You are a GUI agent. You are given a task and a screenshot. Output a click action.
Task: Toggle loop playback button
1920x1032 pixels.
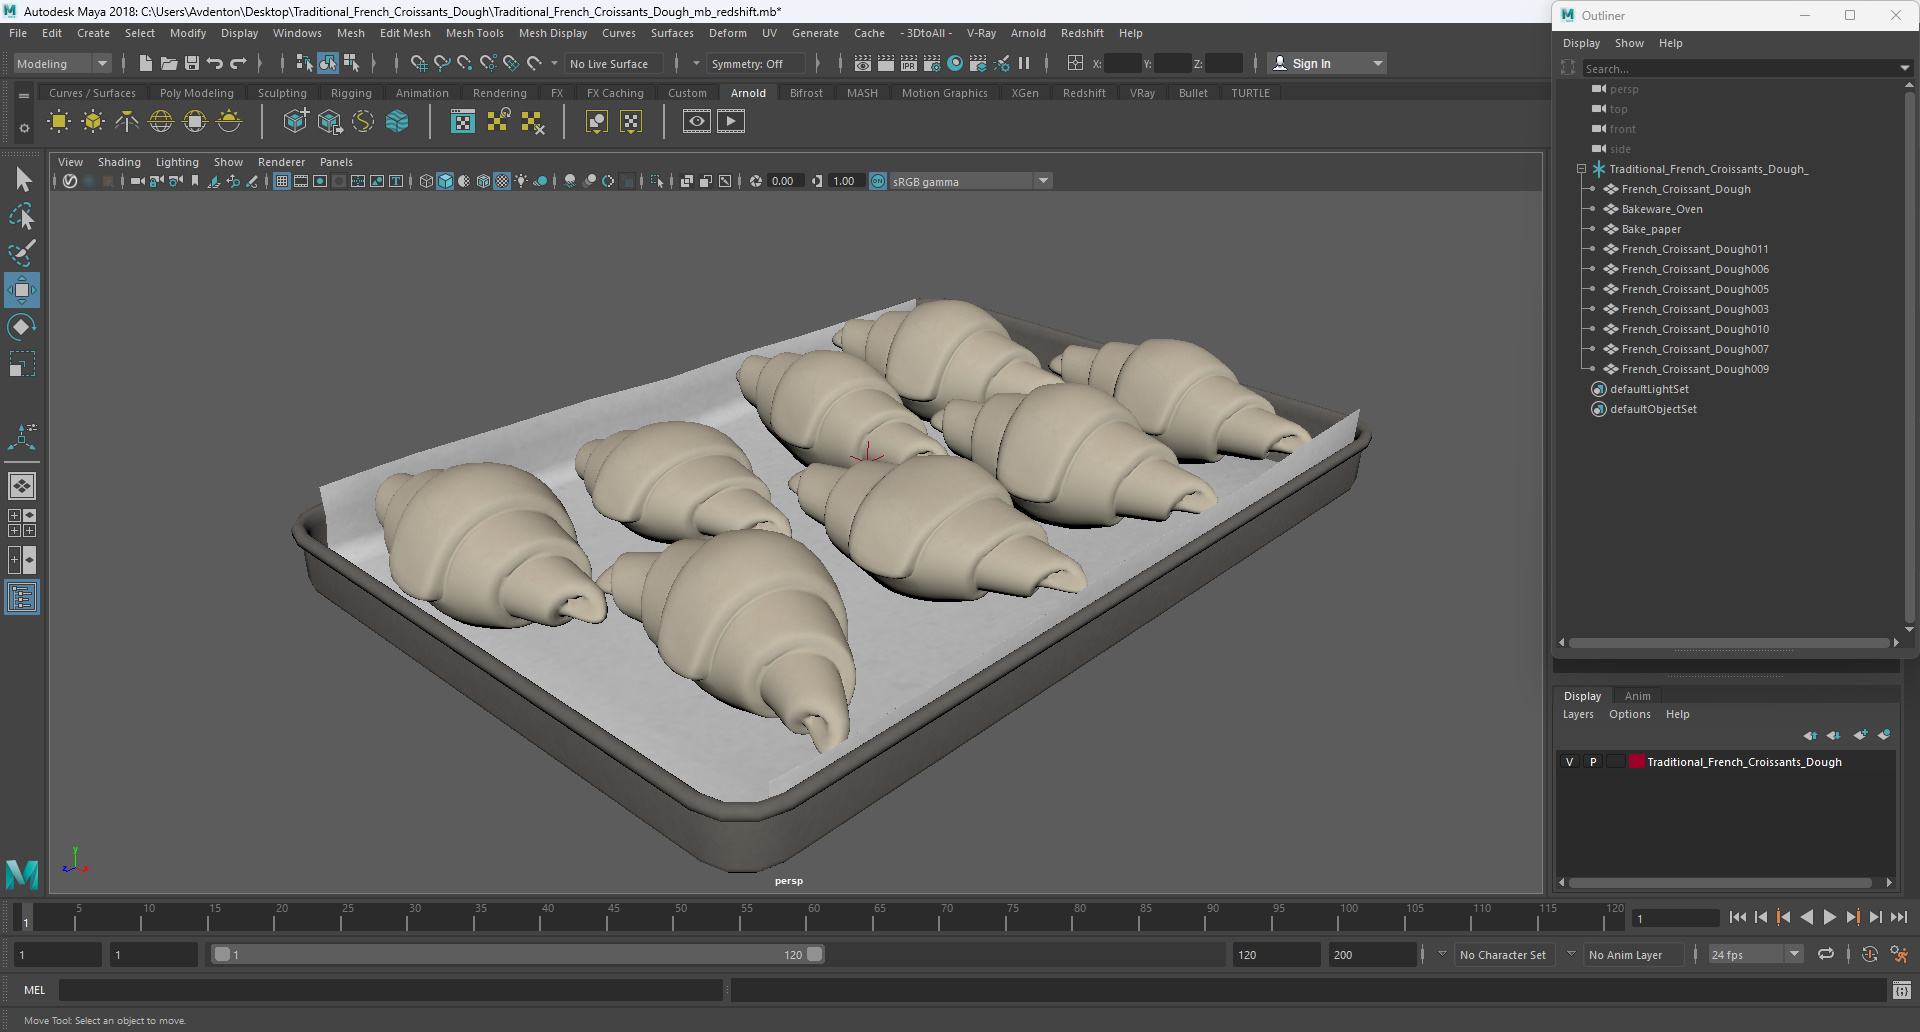pyautogui.click(x=1826, y=955)
